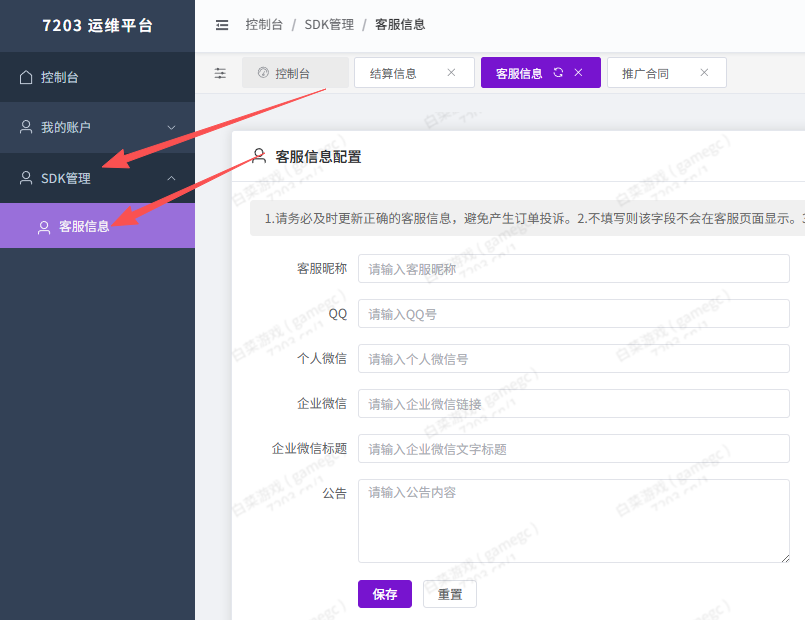Viewport: 805px width, 620px height.
Task: Click the user icon beside 客服信息配置 heading
Action: (259, 156)
